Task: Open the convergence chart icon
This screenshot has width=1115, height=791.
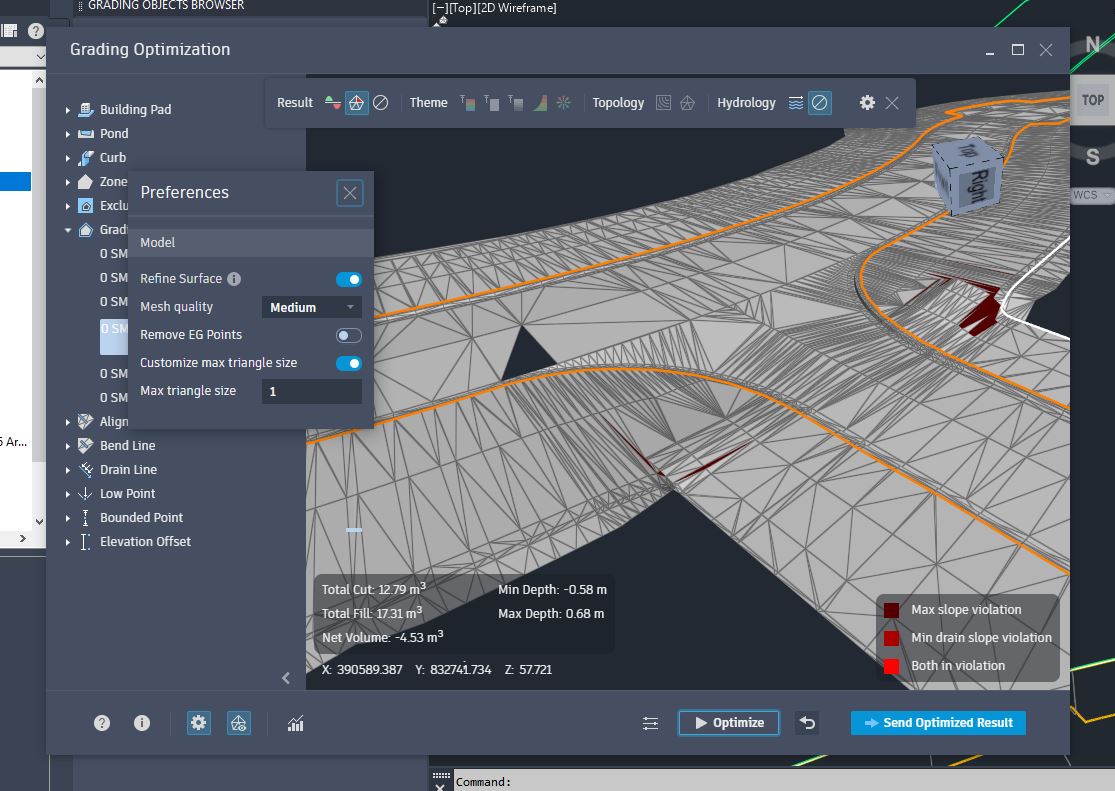Action: (295, 723)
